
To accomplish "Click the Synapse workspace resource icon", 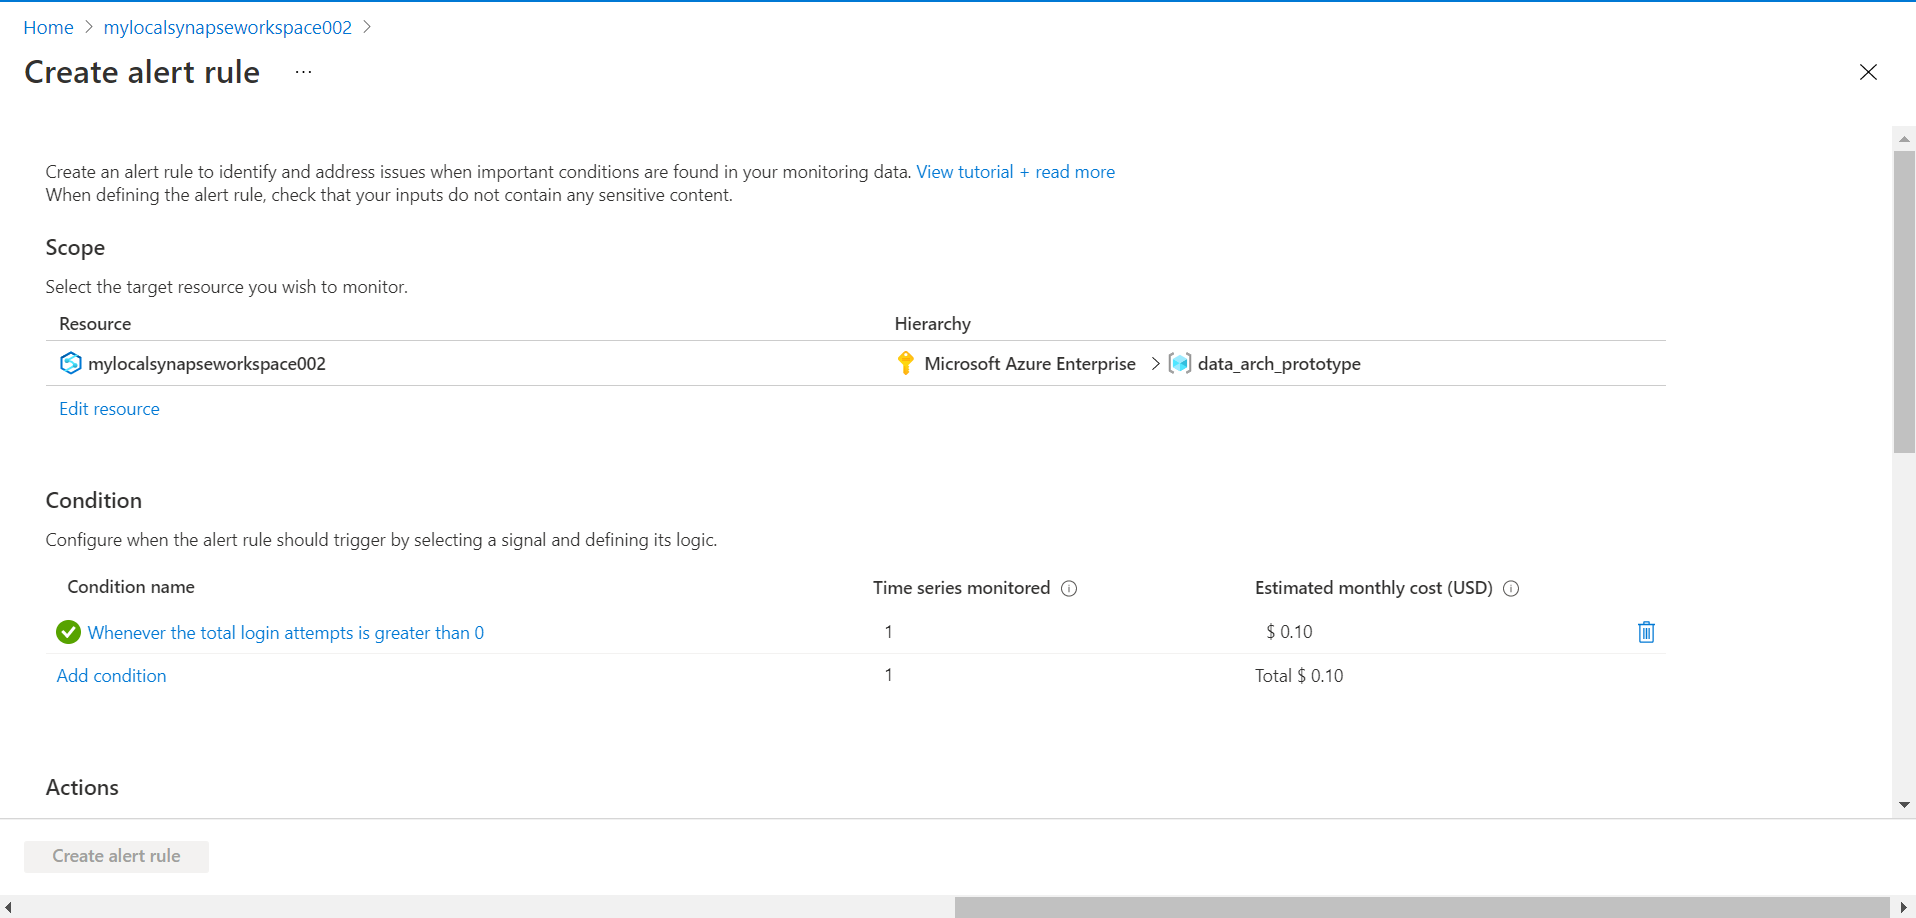I will click(70, 363).
